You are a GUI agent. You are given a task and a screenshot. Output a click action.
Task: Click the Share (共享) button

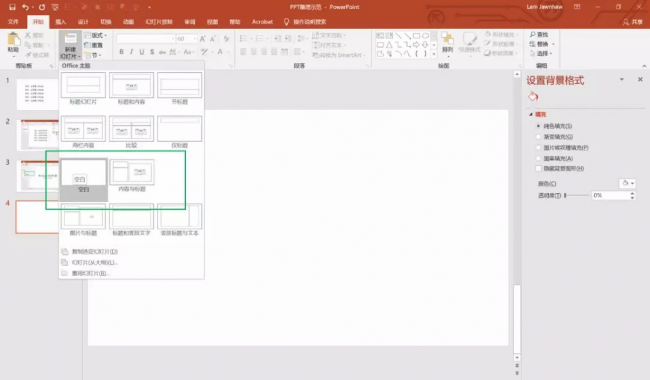633,22
